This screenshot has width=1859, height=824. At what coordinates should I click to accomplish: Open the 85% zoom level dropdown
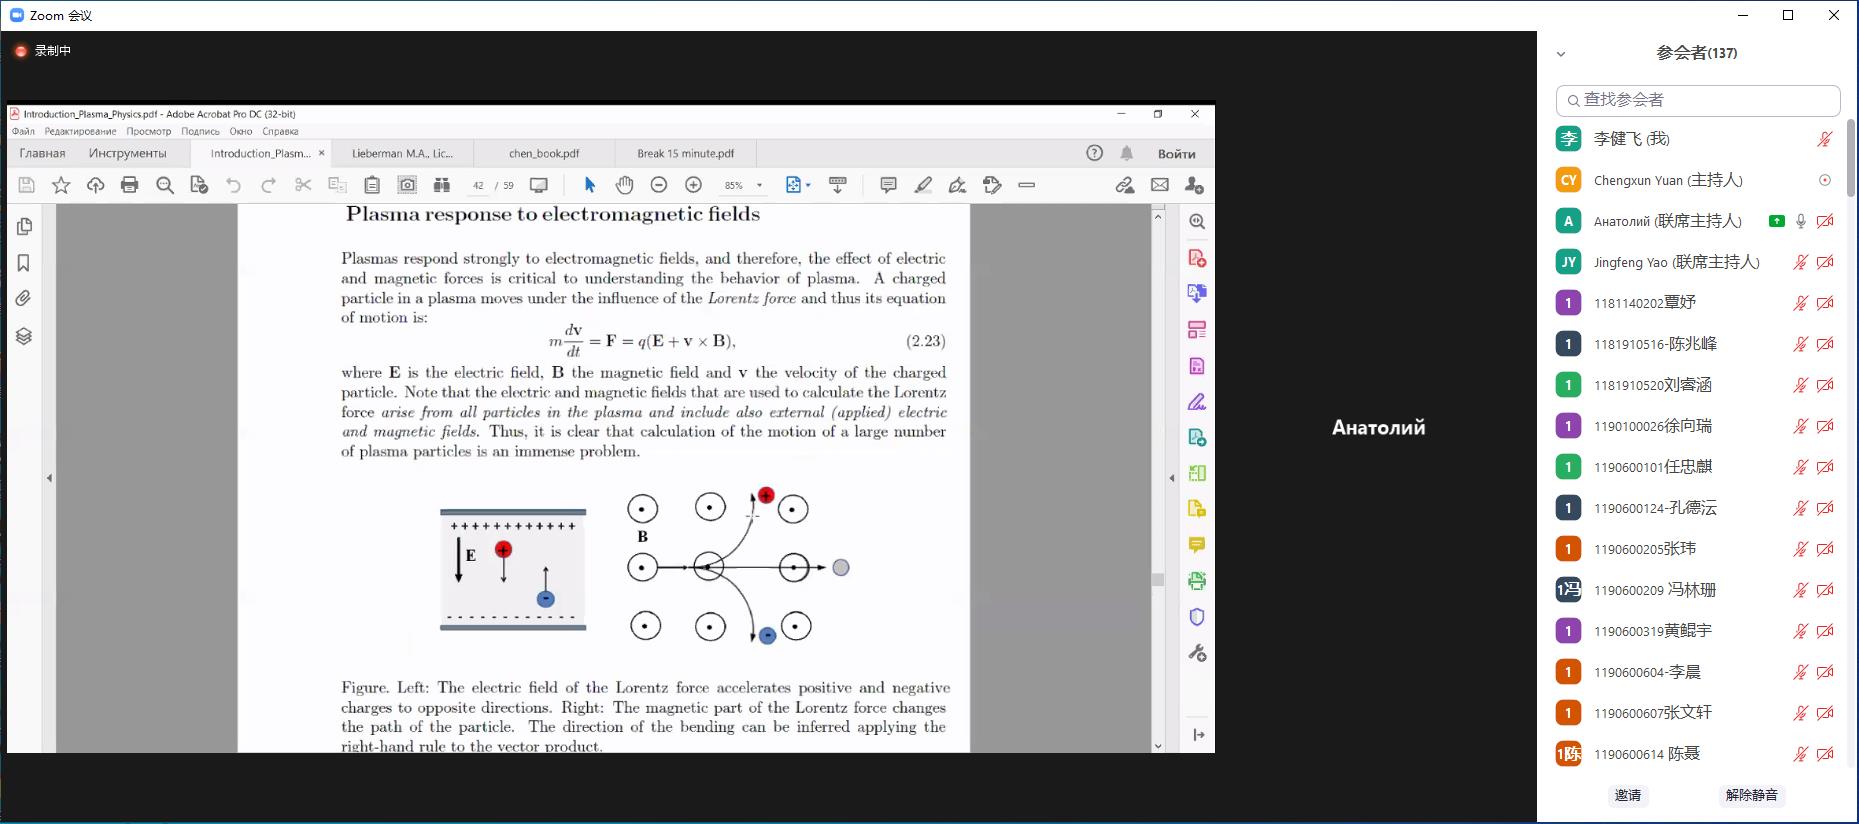(760, 185)
